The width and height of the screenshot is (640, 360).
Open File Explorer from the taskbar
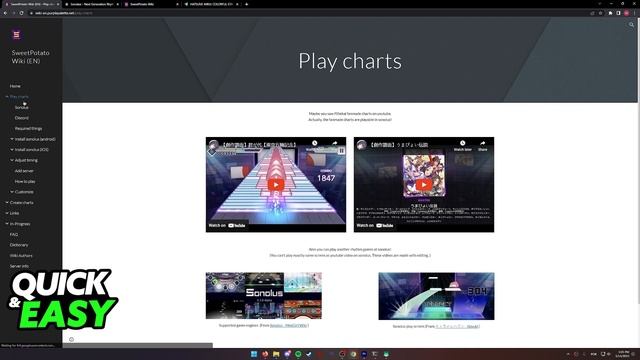(276, 354)
